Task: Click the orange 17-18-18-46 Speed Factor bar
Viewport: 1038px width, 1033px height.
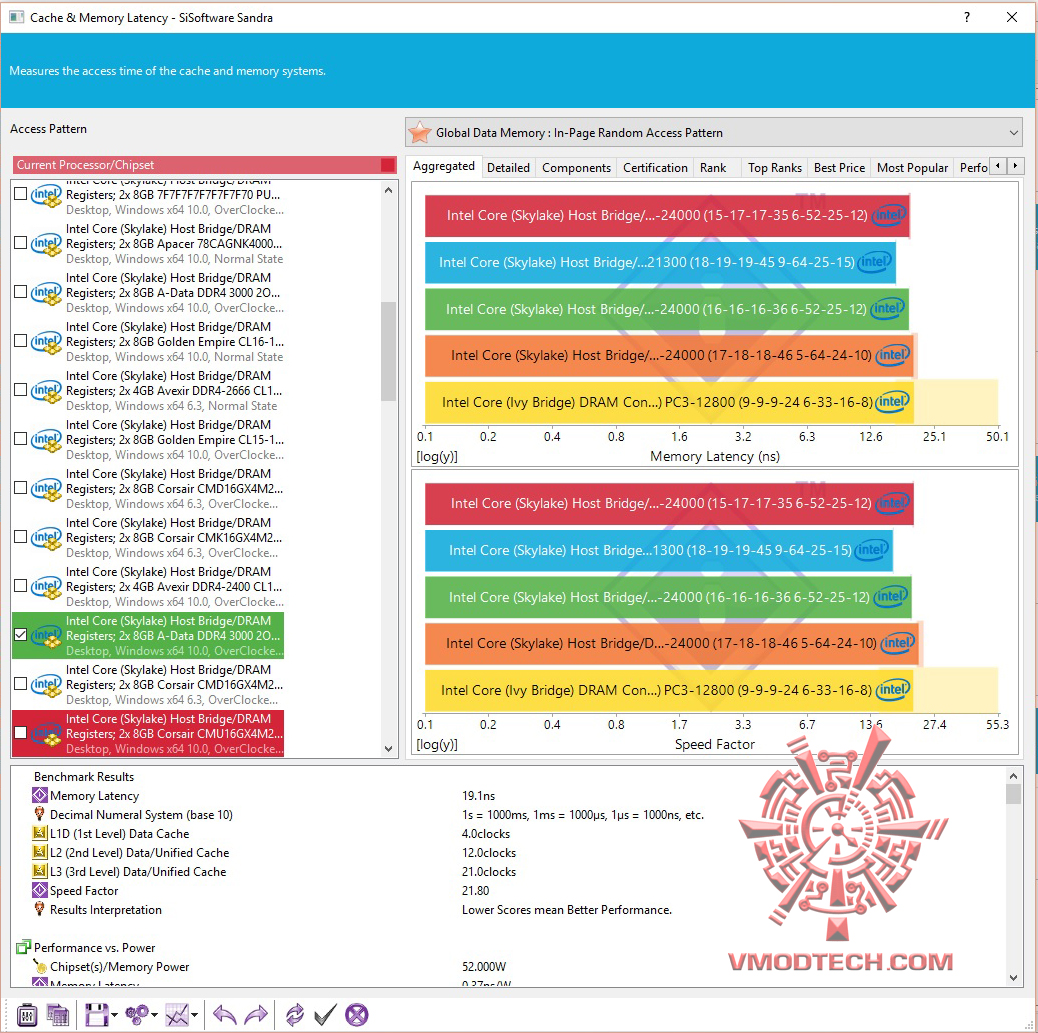Action: pyautogui.click(x=671, y=643)
